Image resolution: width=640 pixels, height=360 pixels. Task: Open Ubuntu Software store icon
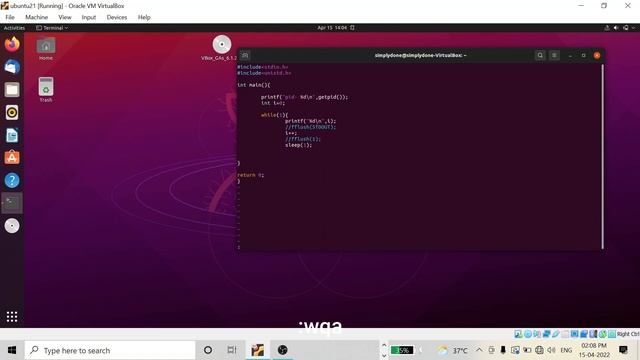click(12, 158)
